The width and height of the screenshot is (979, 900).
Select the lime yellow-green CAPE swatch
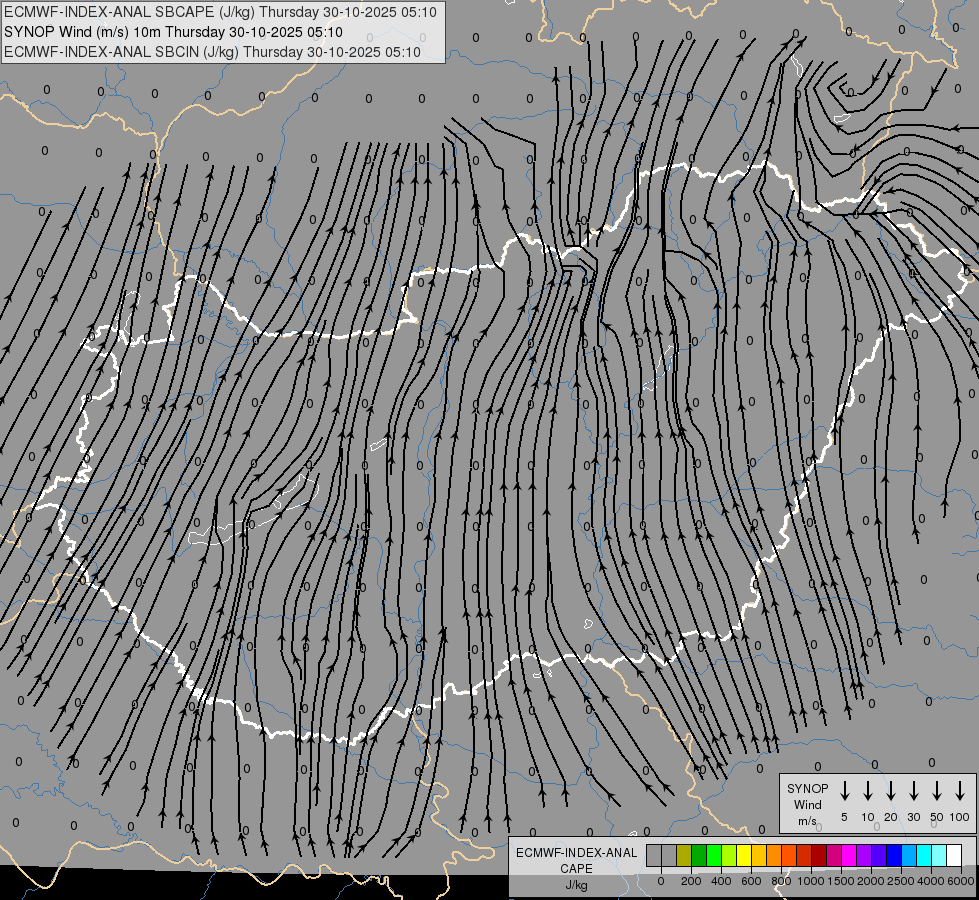[729, 855]
